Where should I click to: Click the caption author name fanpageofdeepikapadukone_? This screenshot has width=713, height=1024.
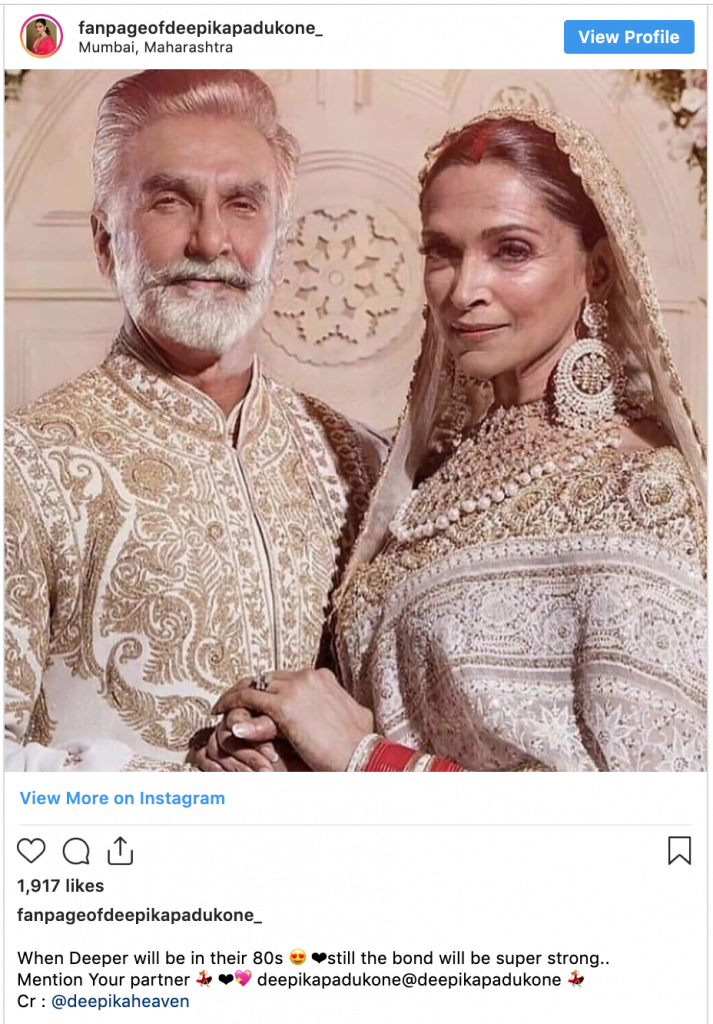click(x=140, y=915)
